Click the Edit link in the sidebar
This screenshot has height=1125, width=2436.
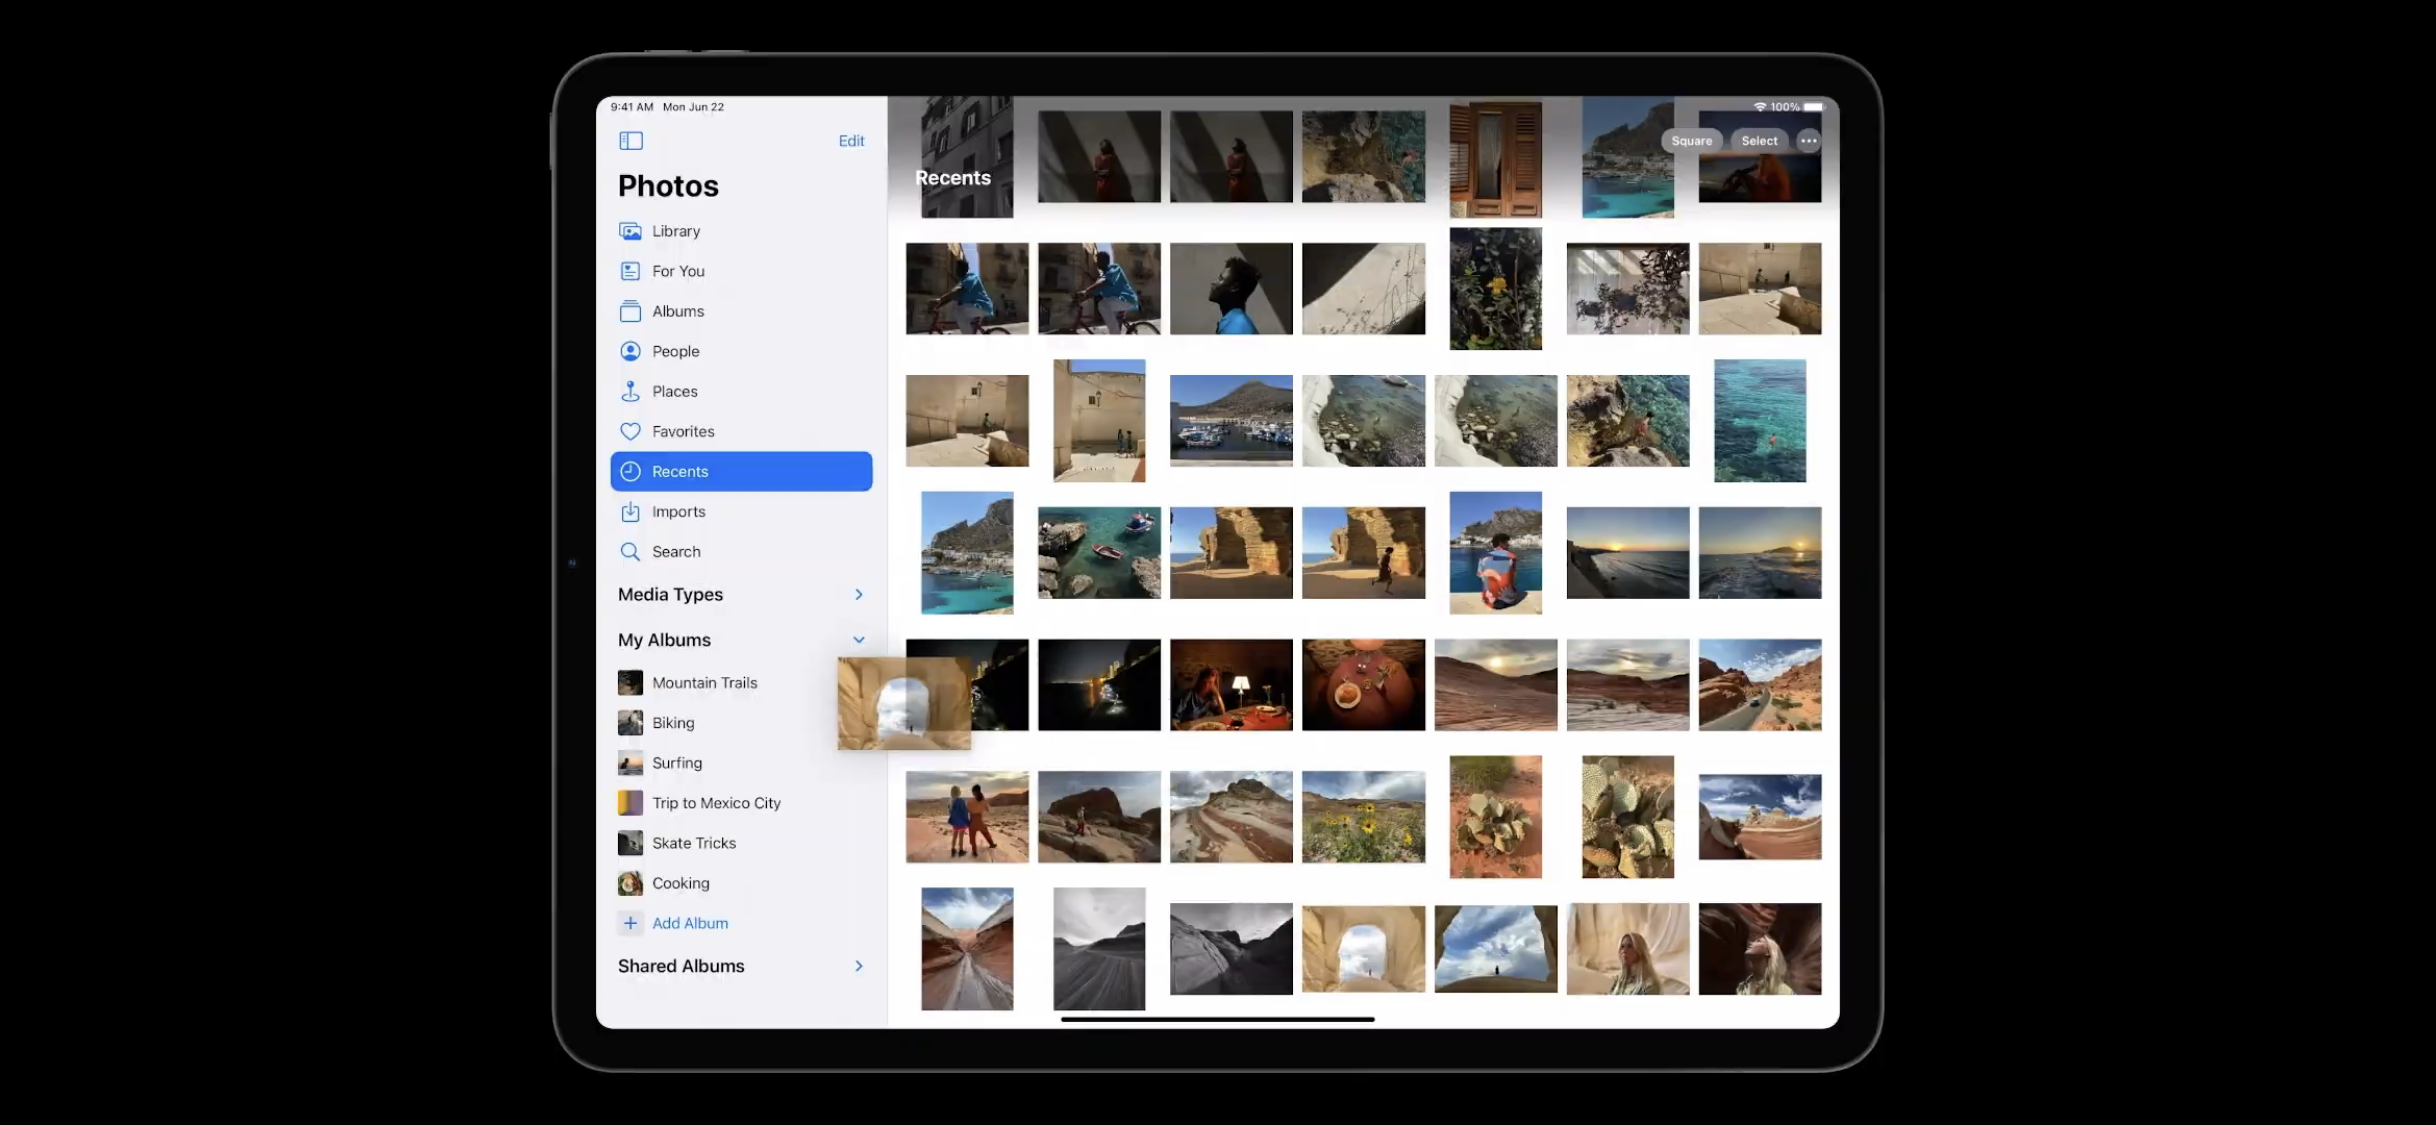pyautogui.click(x=851, y=141)
